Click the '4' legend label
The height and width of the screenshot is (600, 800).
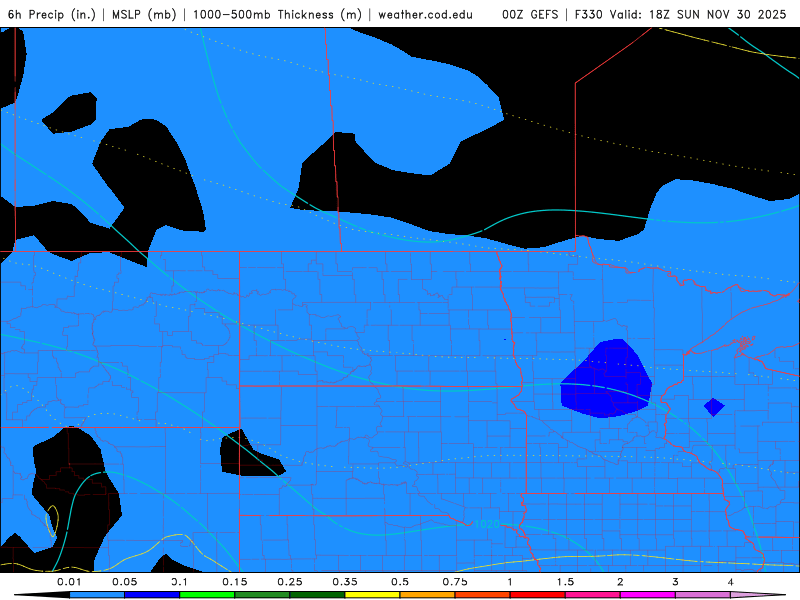(x=731, y=582)
